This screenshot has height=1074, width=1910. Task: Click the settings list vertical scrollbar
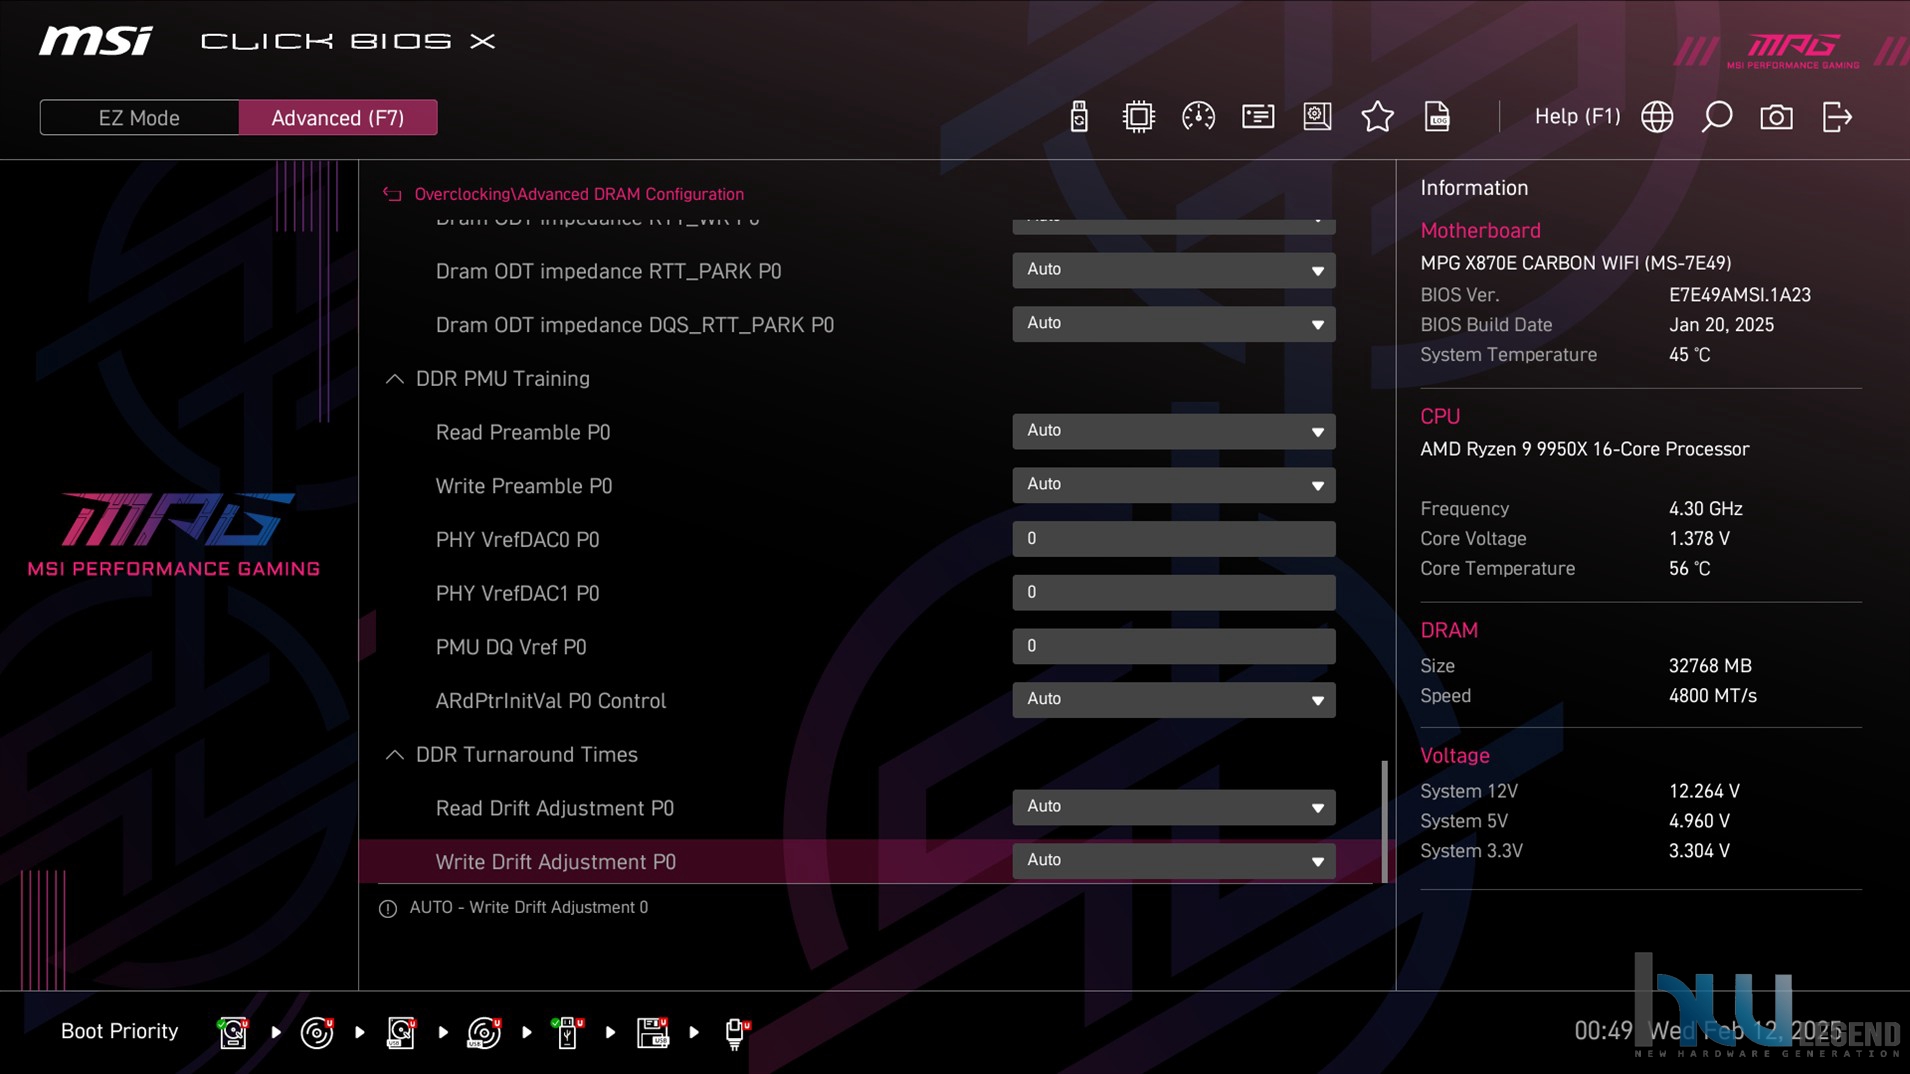1384,821
